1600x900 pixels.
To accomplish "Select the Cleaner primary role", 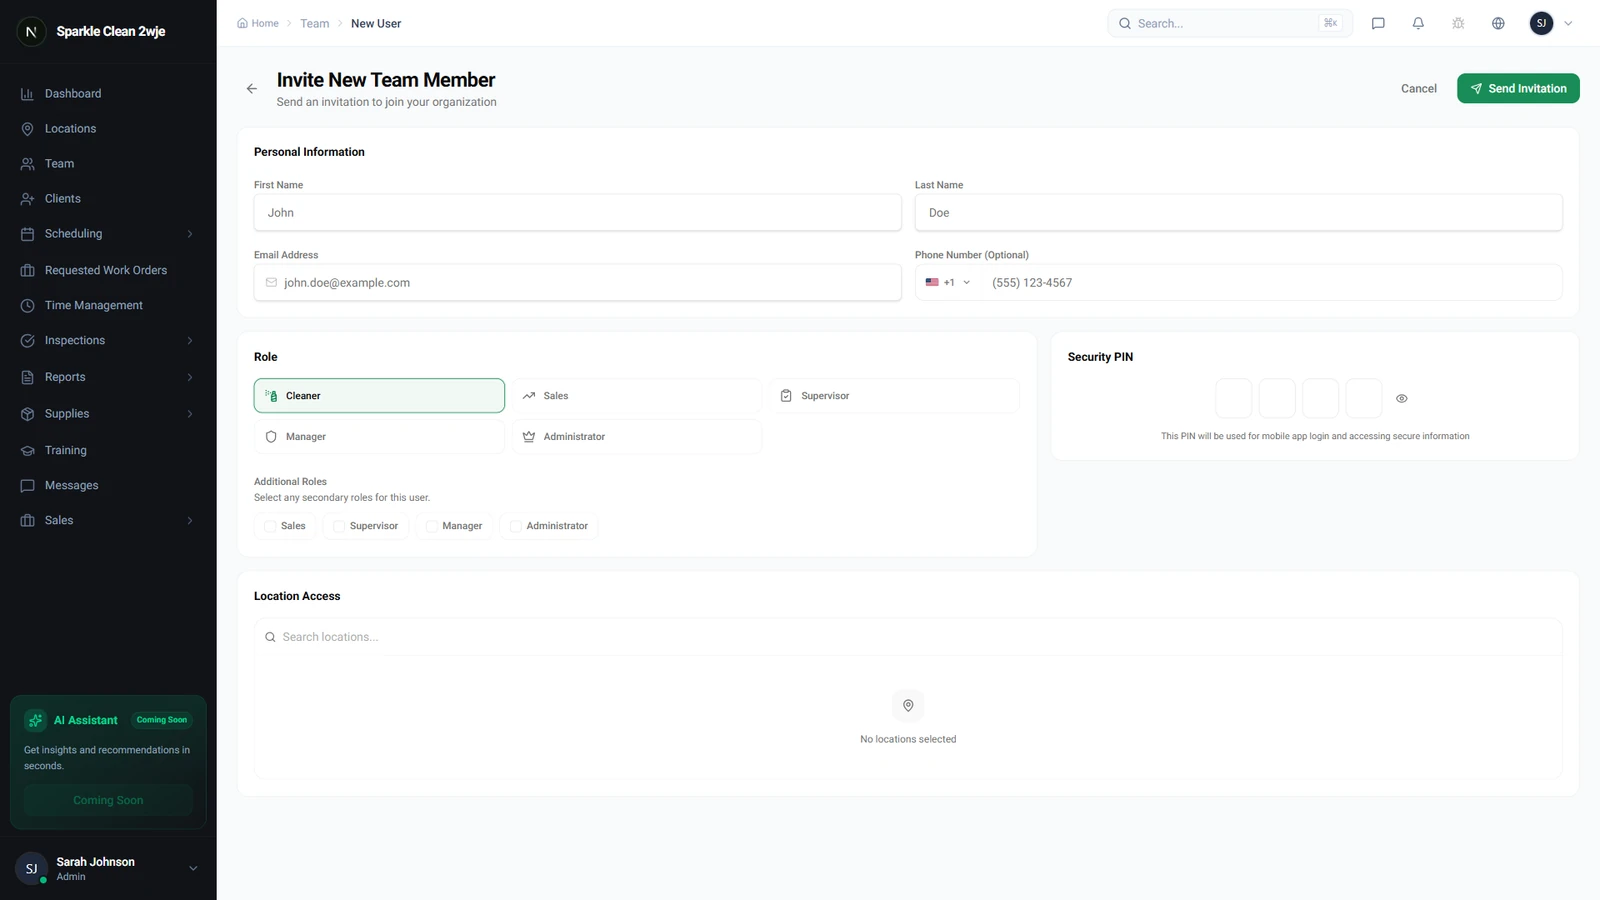I will 379,396.
